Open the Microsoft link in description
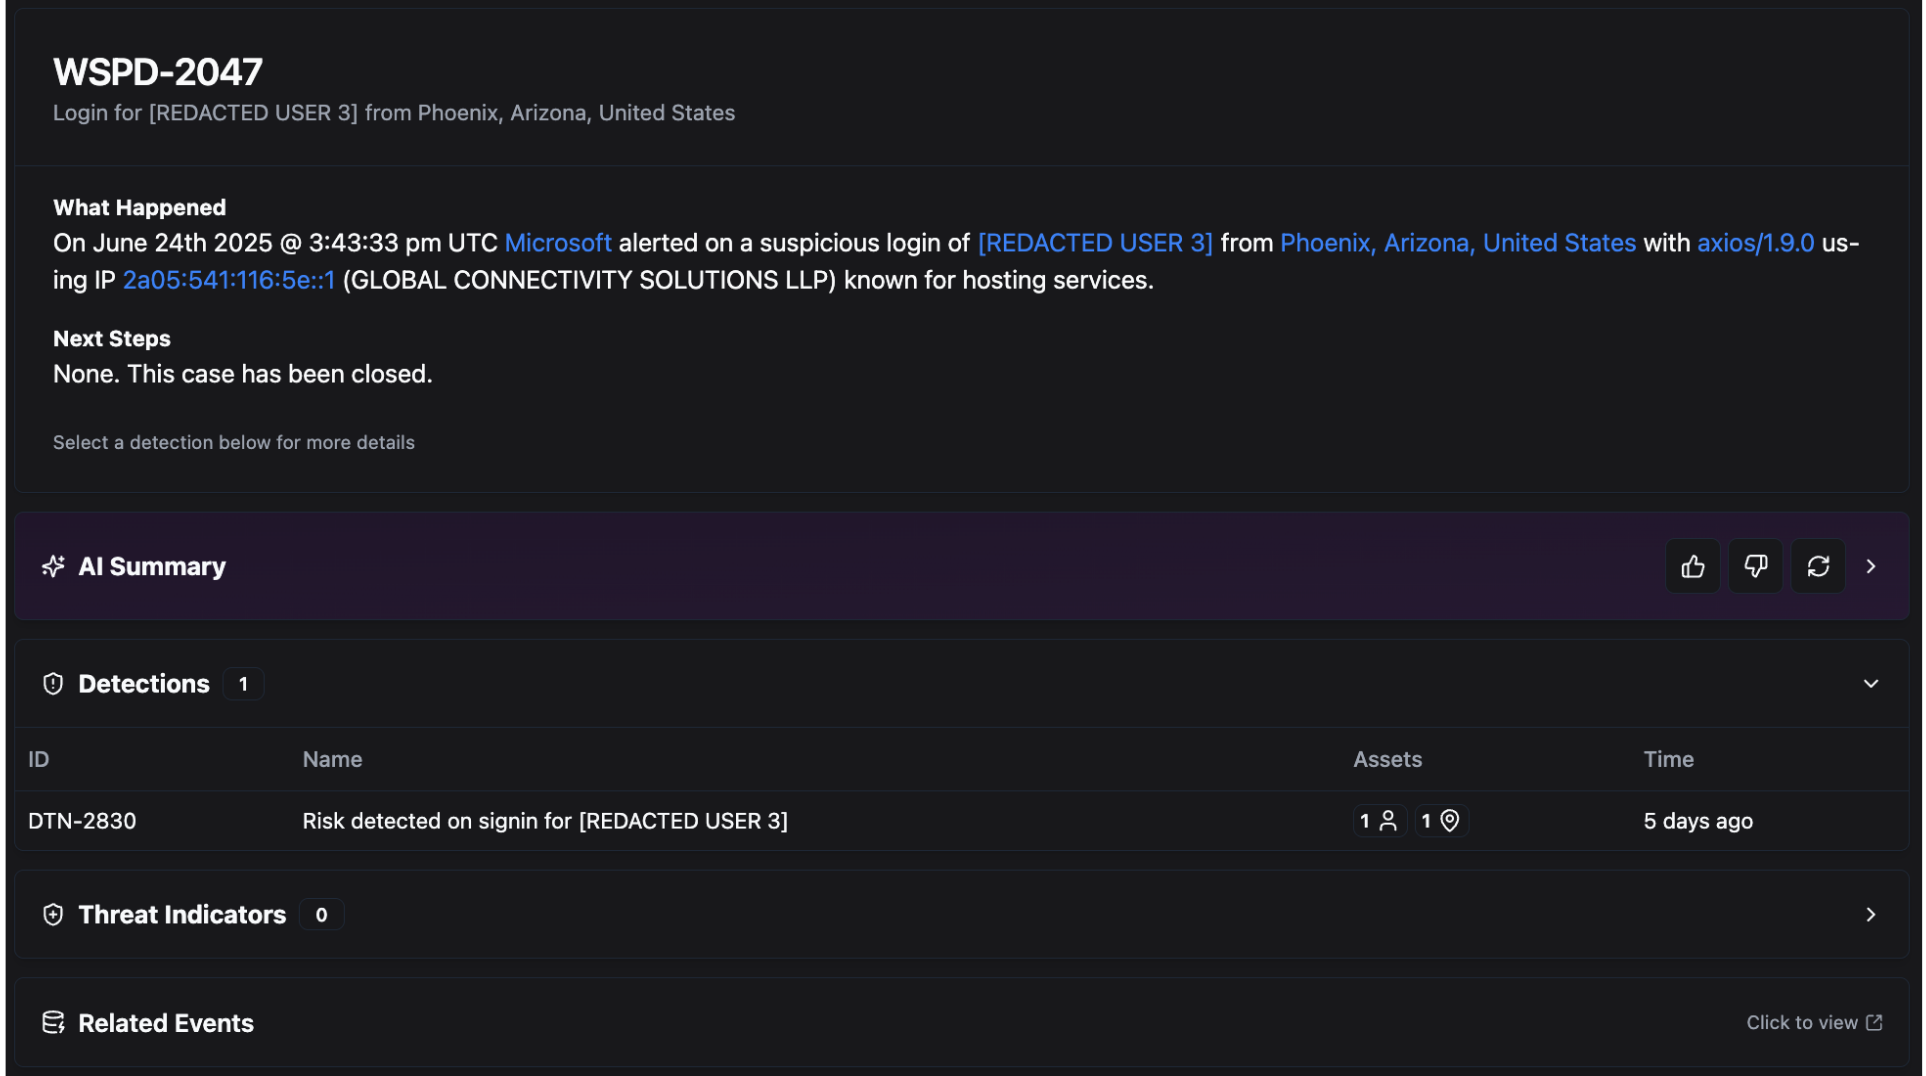Image resolution: width=1926 pixels, height=1076 pixels. tap(557, 243)
